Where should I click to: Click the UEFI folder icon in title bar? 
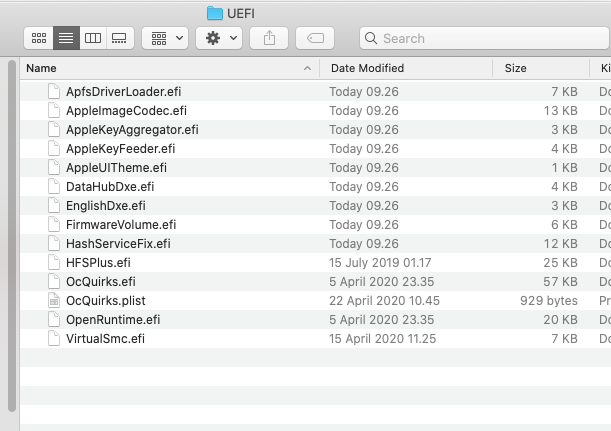point(214,13)
